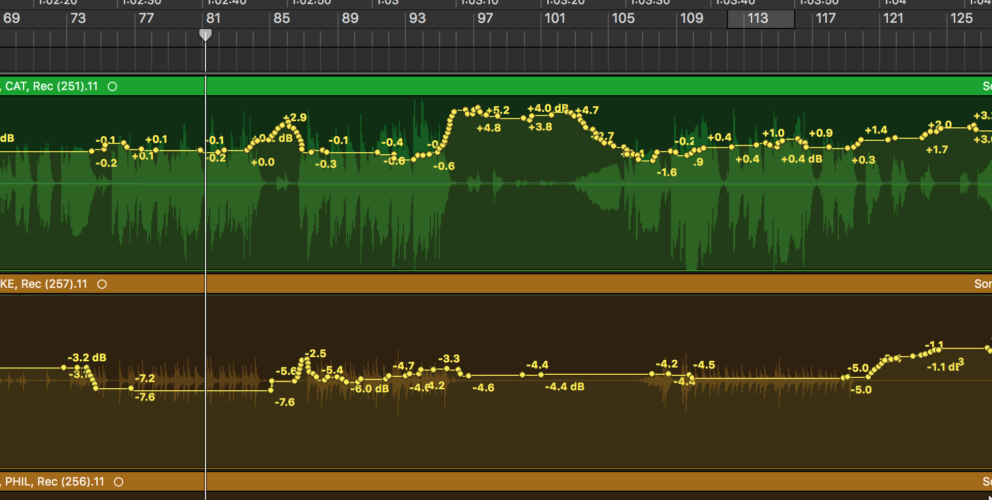Click the -4.7 automation value label

(404, 366)
